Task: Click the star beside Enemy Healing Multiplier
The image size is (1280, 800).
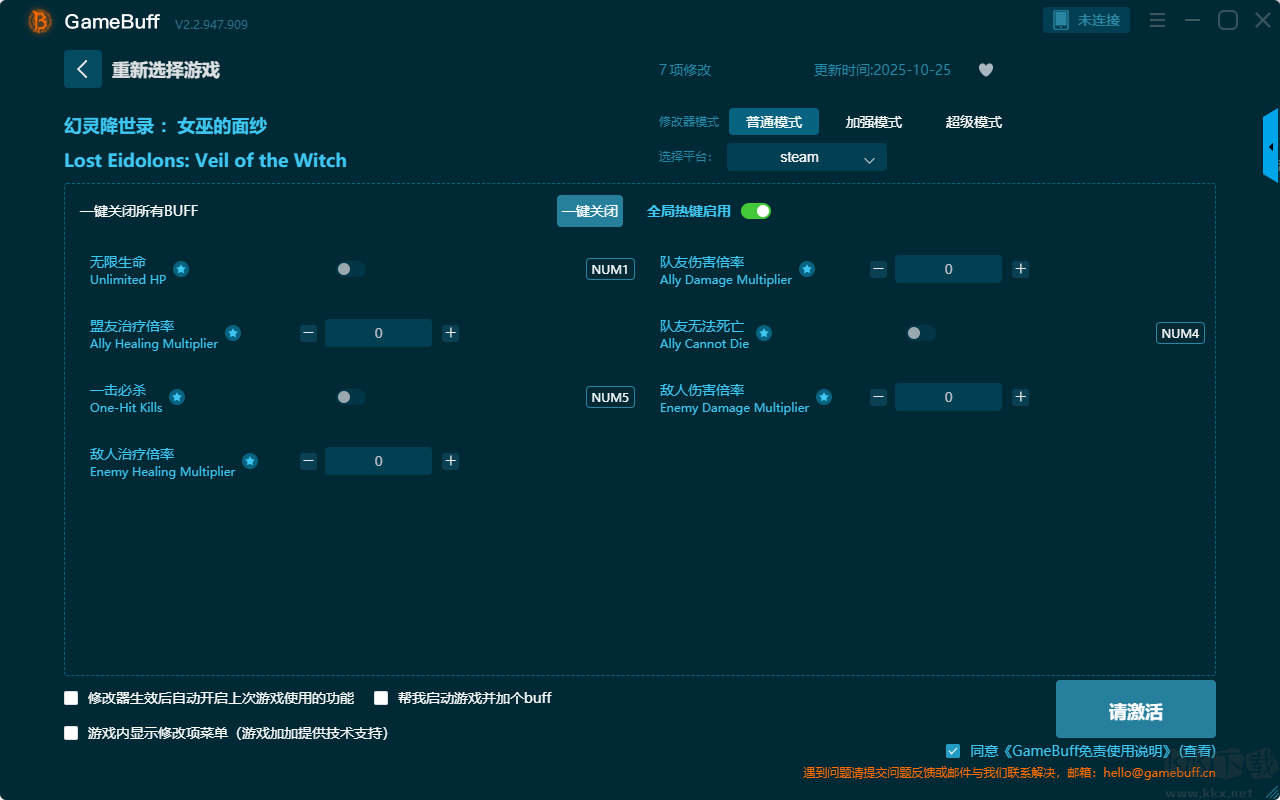Action: coord(250,461)
